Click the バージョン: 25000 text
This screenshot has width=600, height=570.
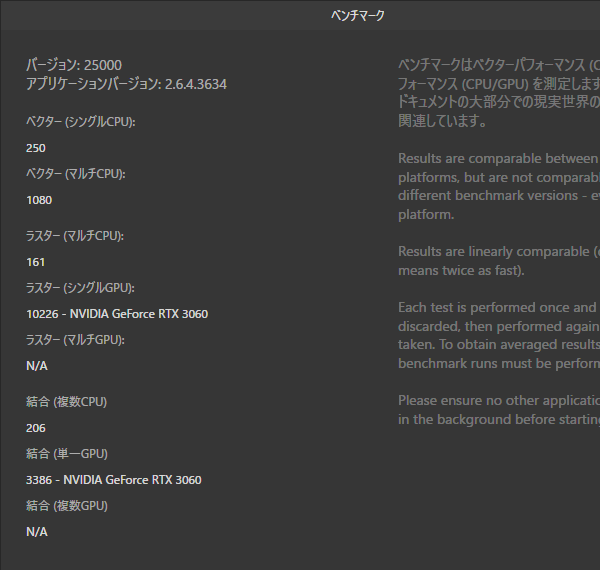(74, 65)
